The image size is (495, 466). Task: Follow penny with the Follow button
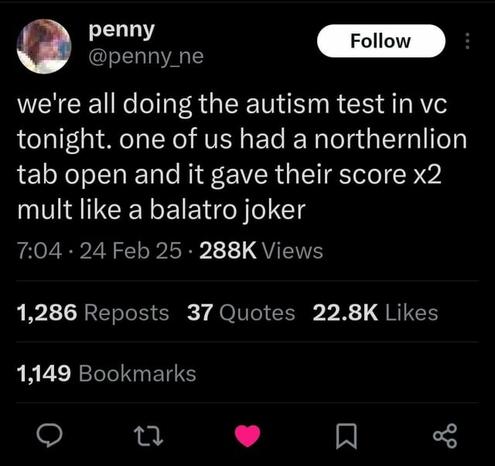(x=381, y=41)
